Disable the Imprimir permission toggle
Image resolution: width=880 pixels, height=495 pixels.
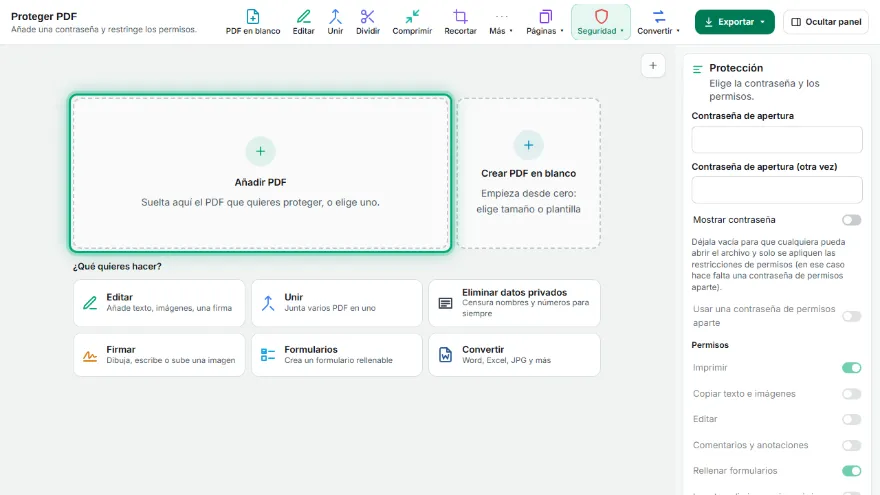[x=851, y=368]
